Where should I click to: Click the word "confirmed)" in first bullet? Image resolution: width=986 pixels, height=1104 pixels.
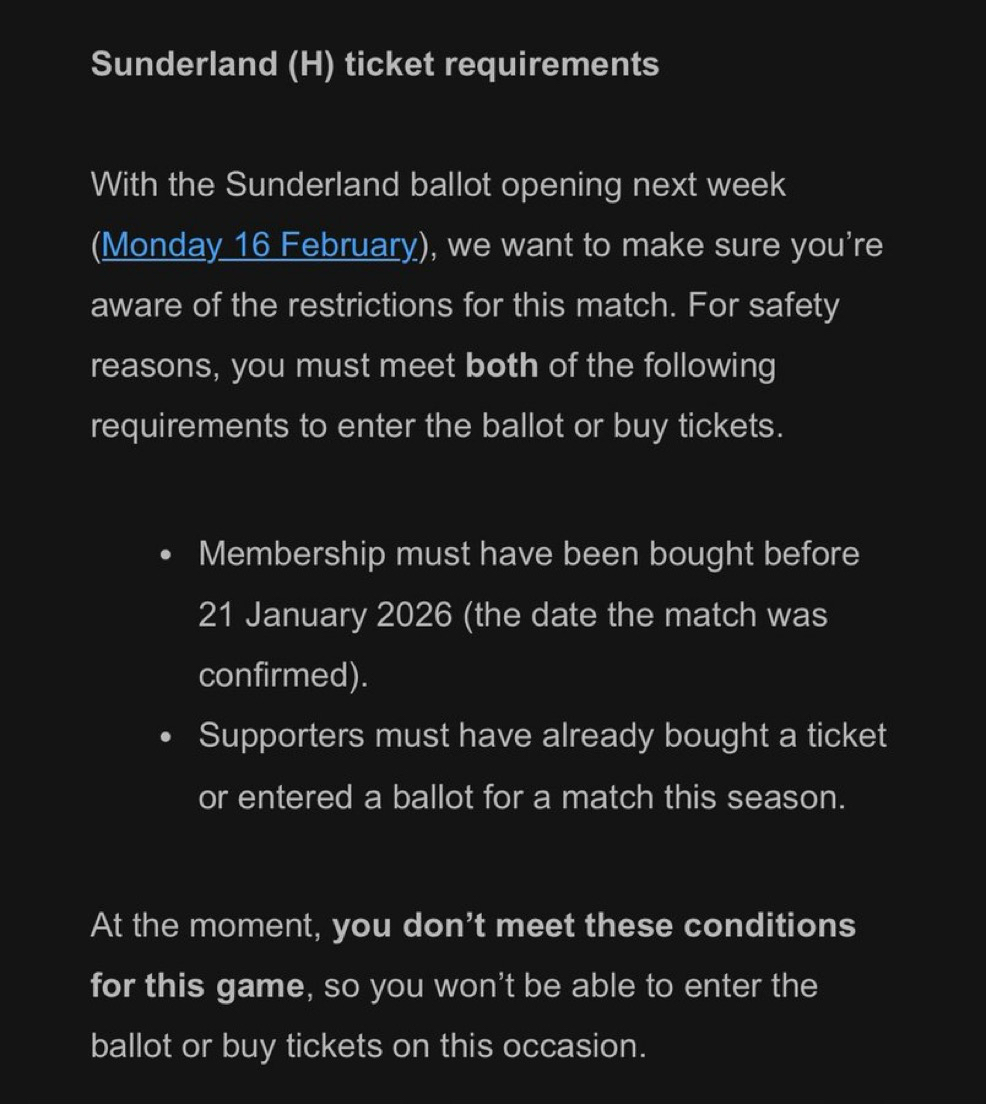283,676
